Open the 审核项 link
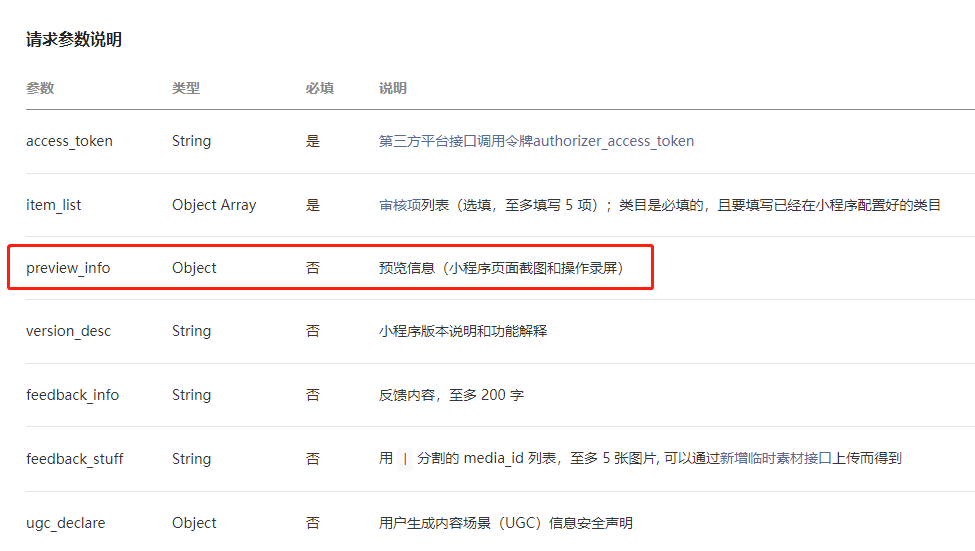Screen dimensions: 975x551 [x=400, y=205]
